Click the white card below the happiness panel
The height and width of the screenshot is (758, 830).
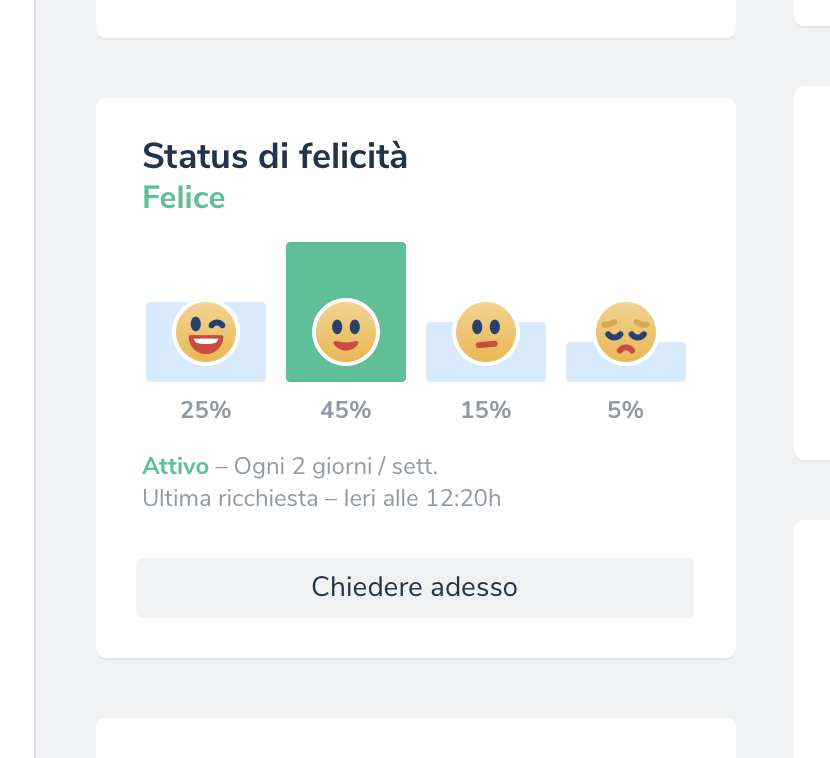tap(416, 738)
